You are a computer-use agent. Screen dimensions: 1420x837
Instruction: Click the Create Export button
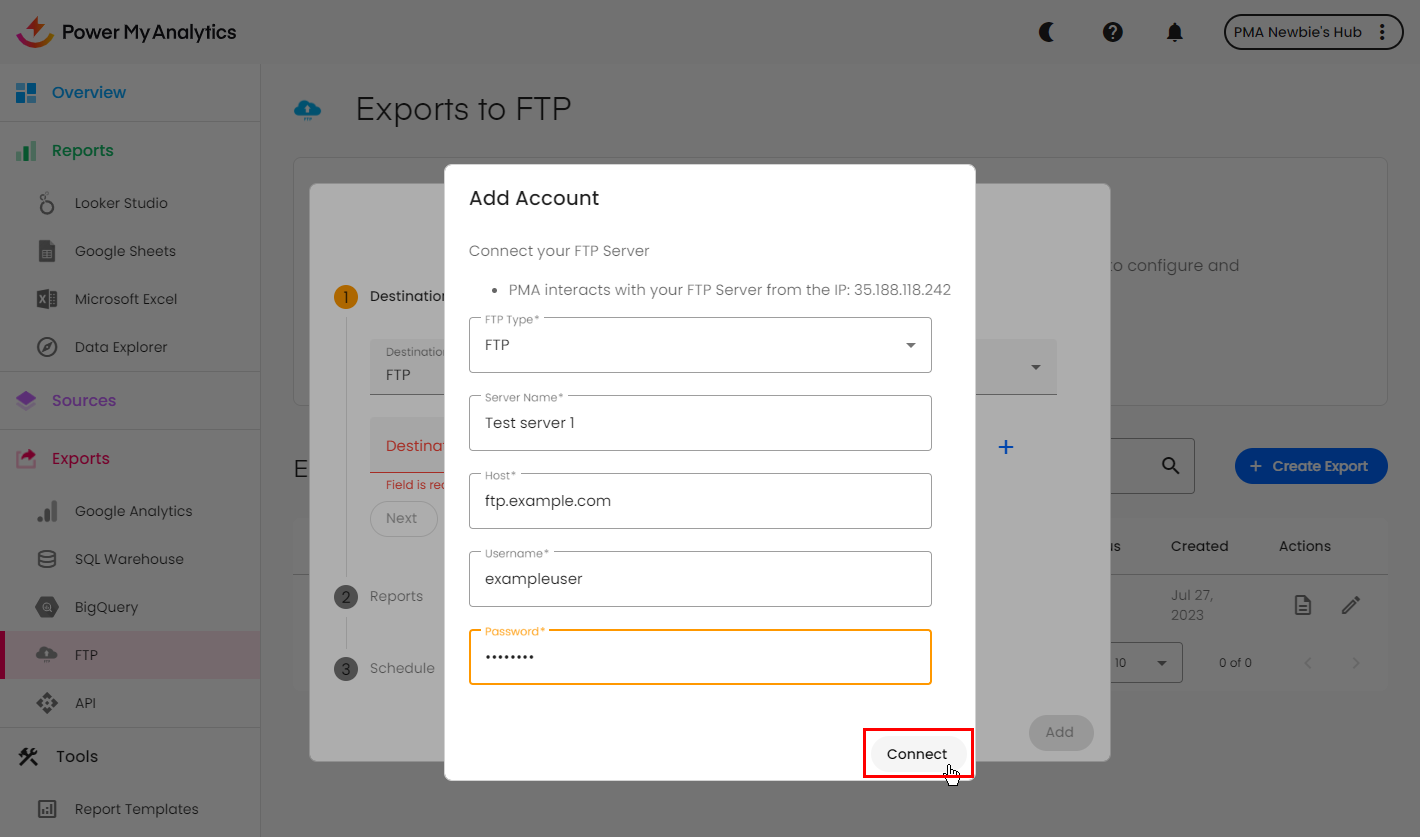(1310, 466)
